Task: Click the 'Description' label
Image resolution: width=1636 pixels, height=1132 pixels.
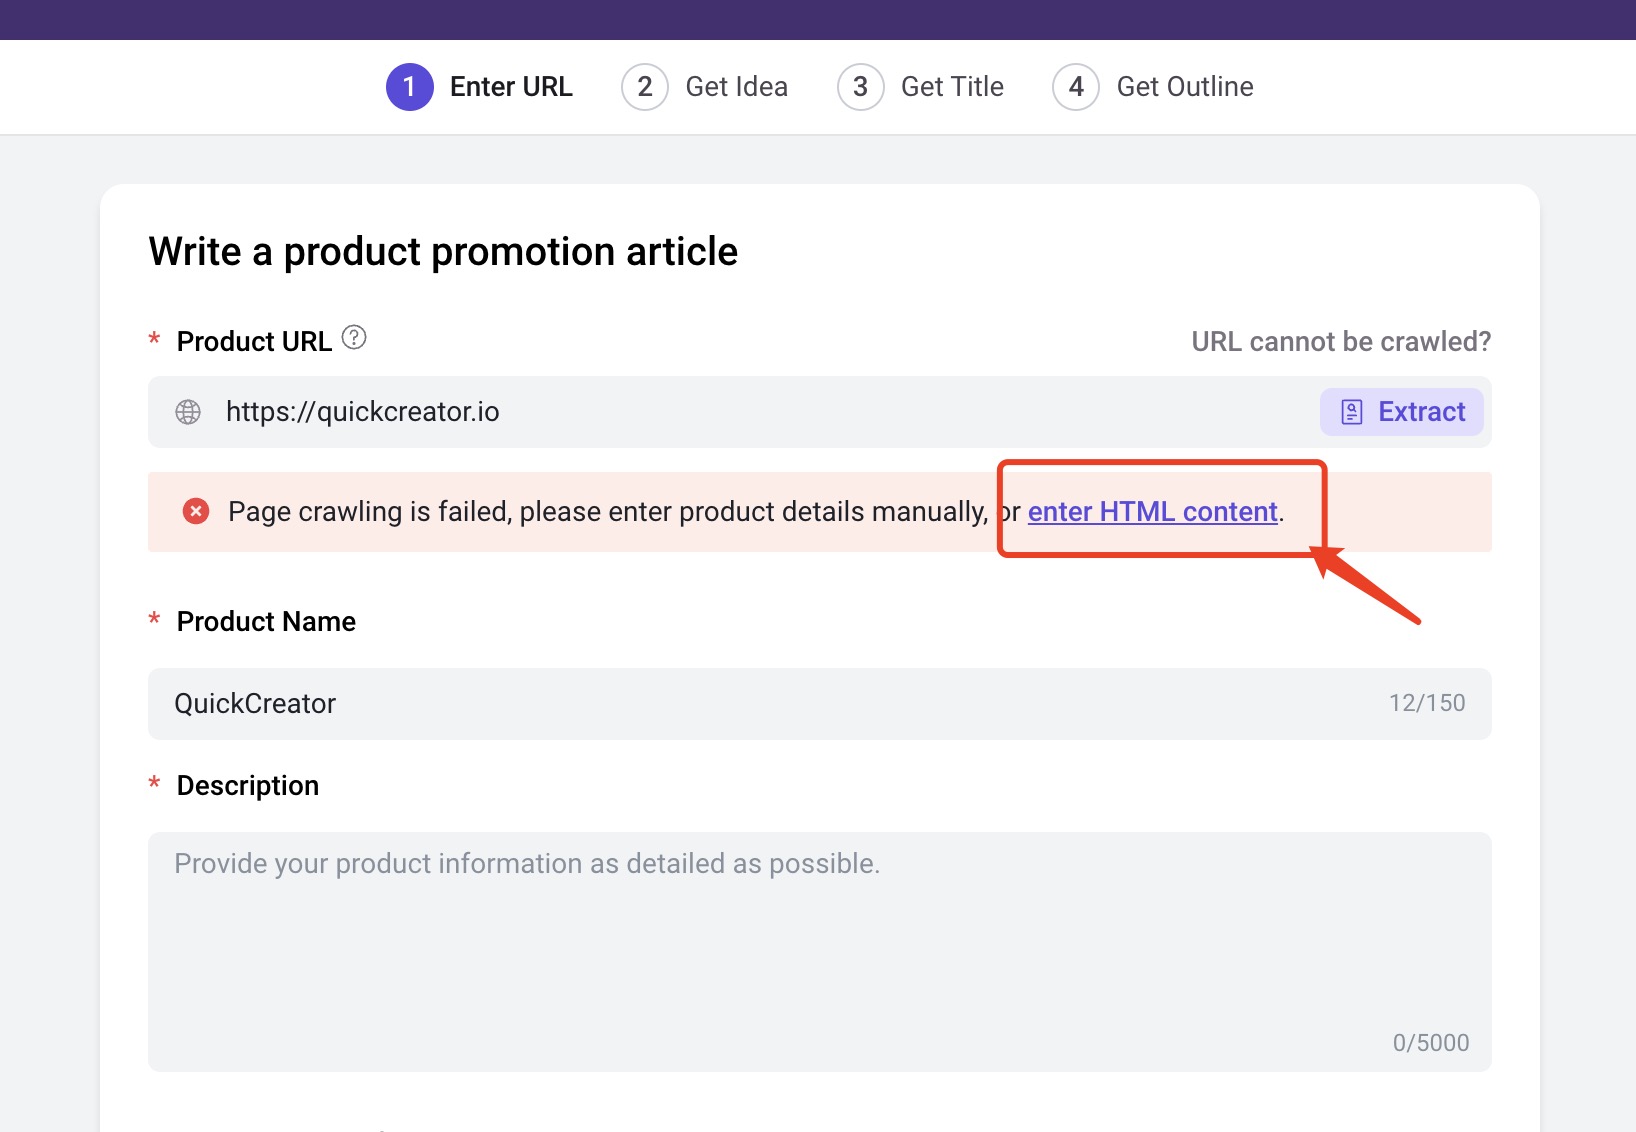Action: [248, 786]
